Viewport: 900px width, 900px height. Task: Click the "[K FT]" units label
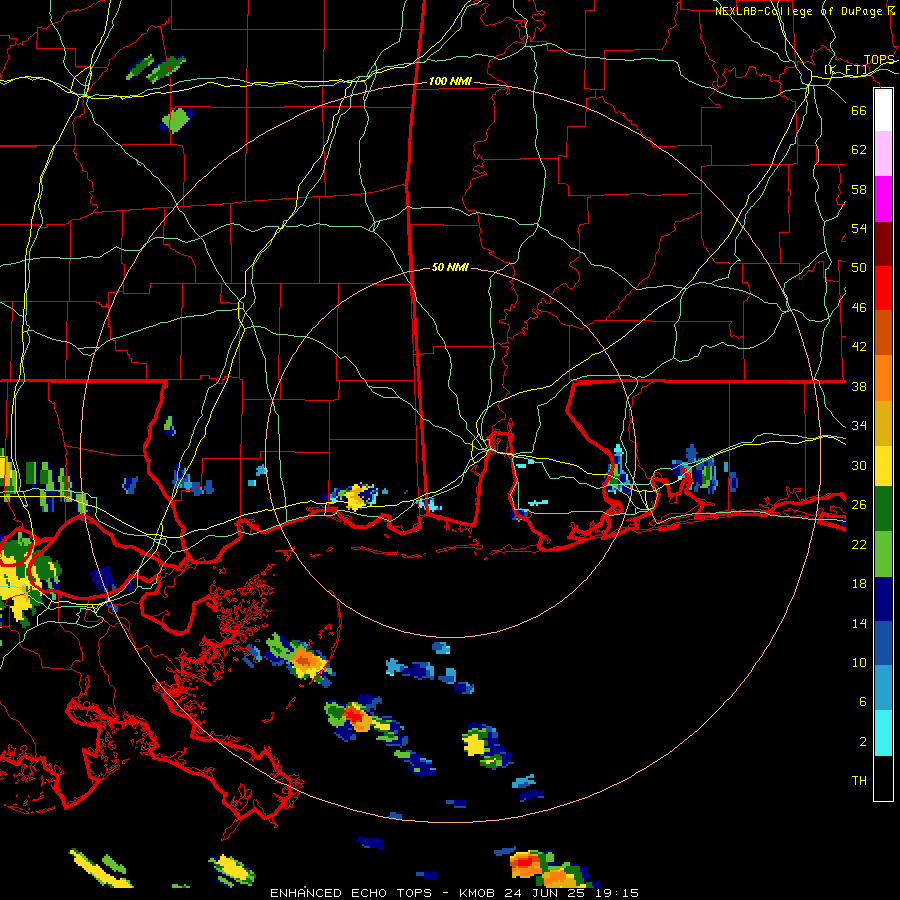(847, 70)
